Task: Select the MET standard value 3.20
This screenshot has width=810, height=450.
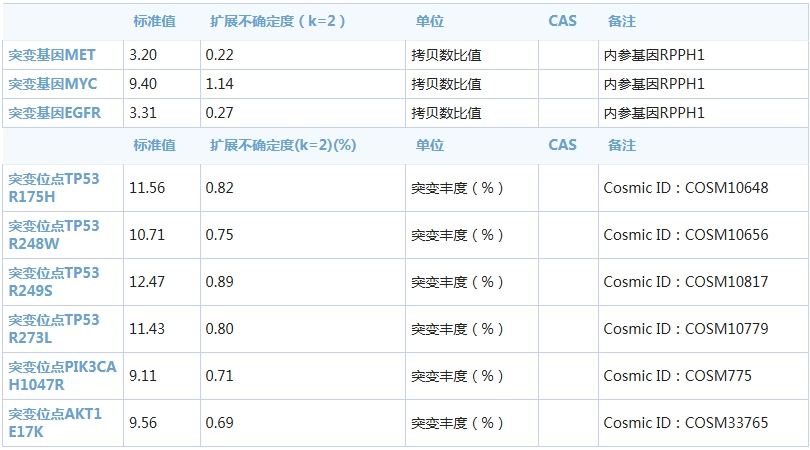Action: pos(143,55)
